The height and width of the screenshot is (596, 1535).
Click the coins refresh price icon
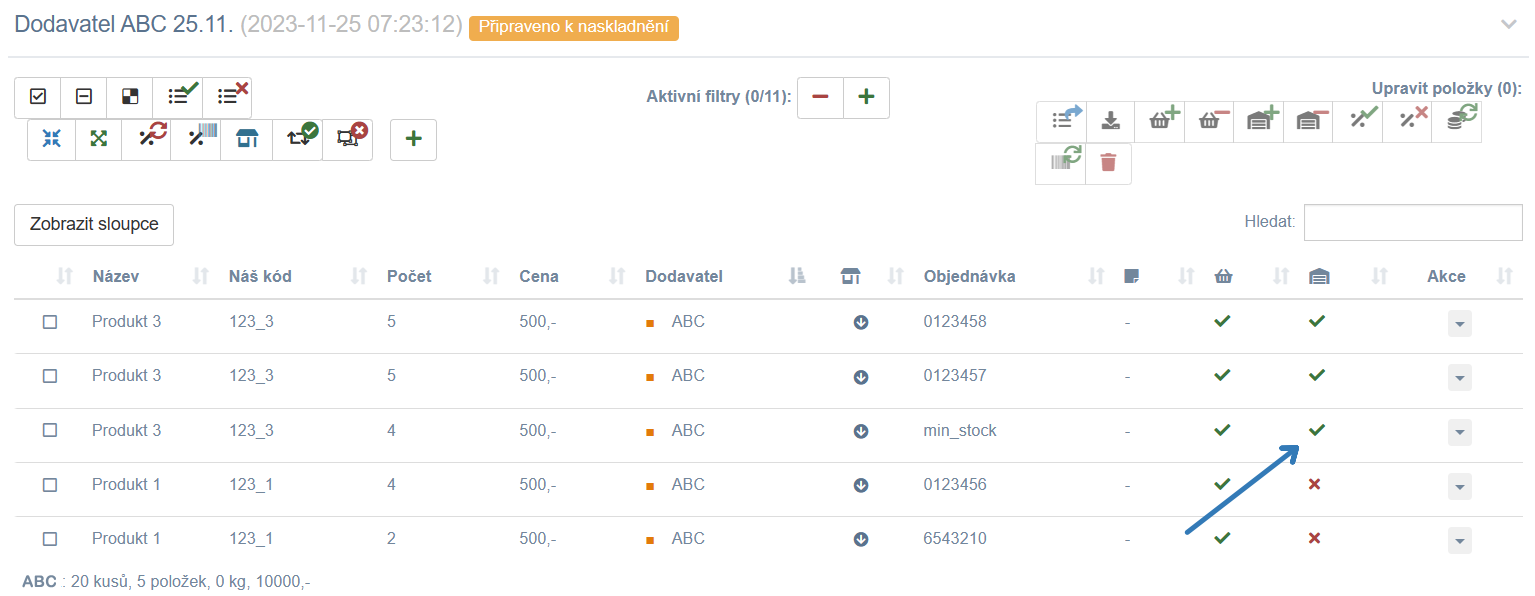pyautogui.click(x=1458, y=121)
